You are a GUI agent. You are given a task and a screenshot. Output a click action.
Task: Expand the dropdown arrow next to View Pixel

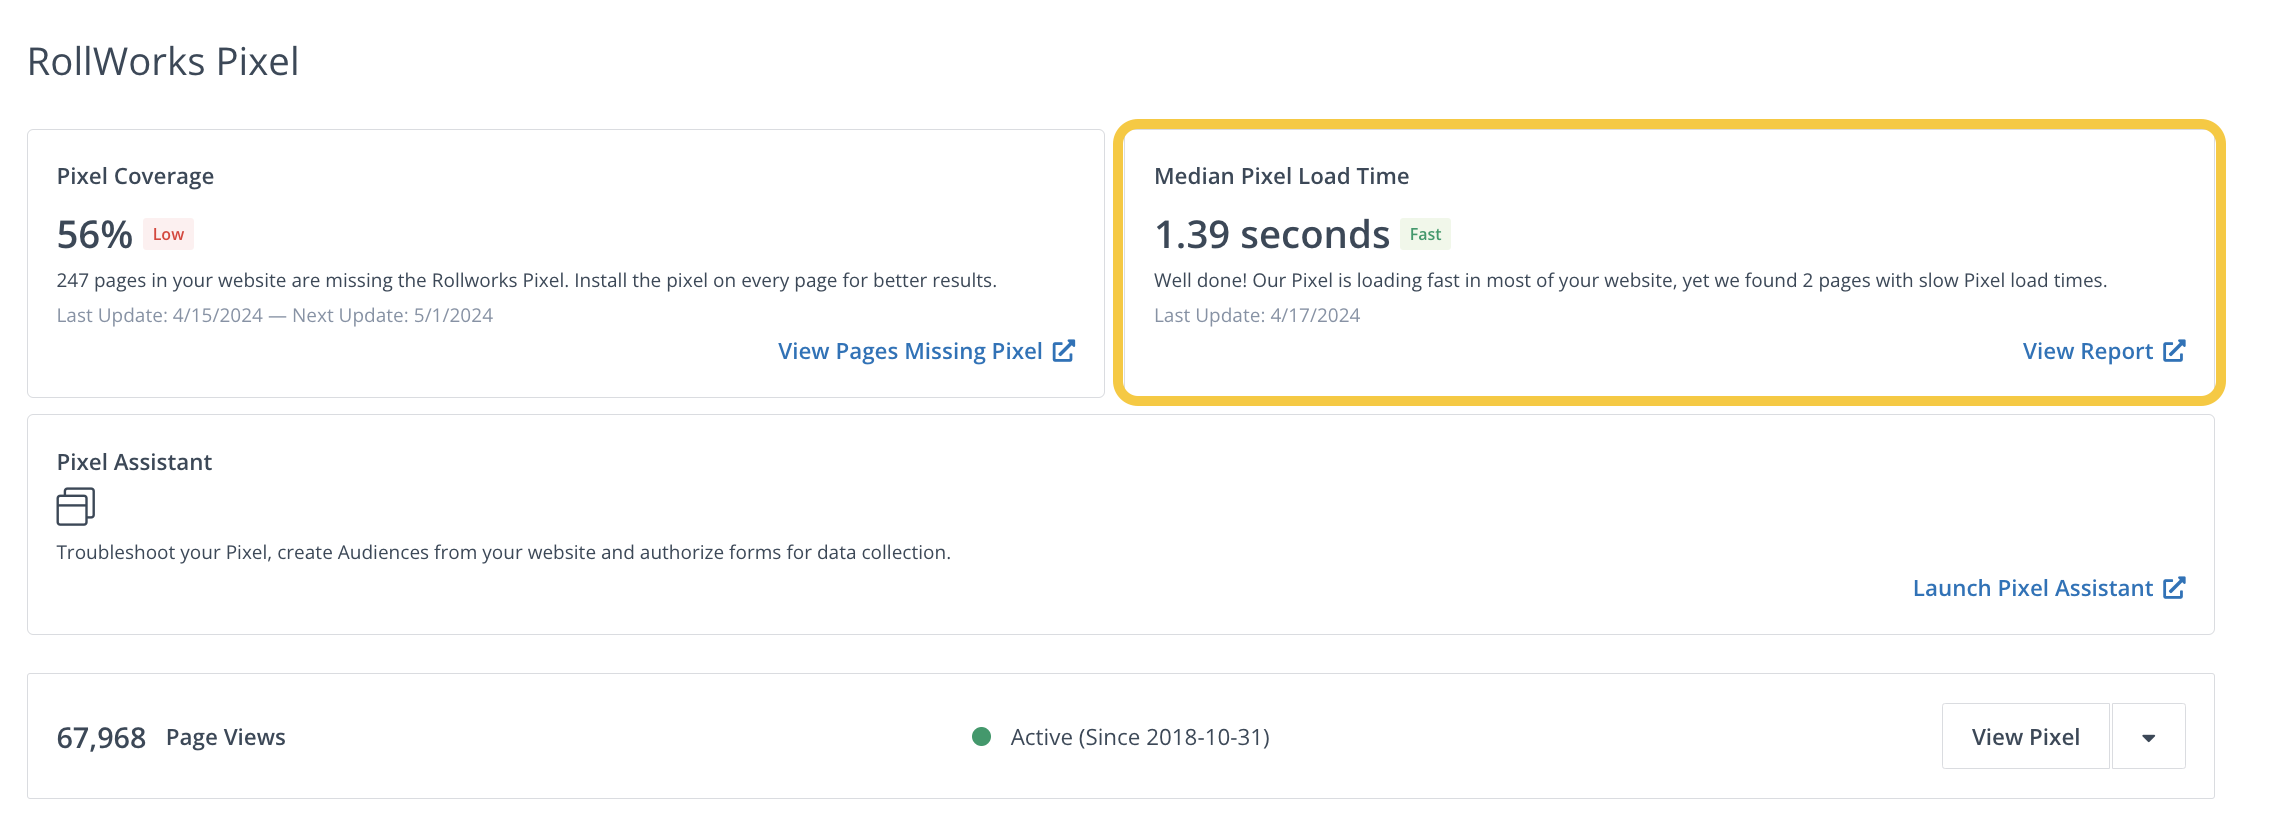tap(2148, 737)
